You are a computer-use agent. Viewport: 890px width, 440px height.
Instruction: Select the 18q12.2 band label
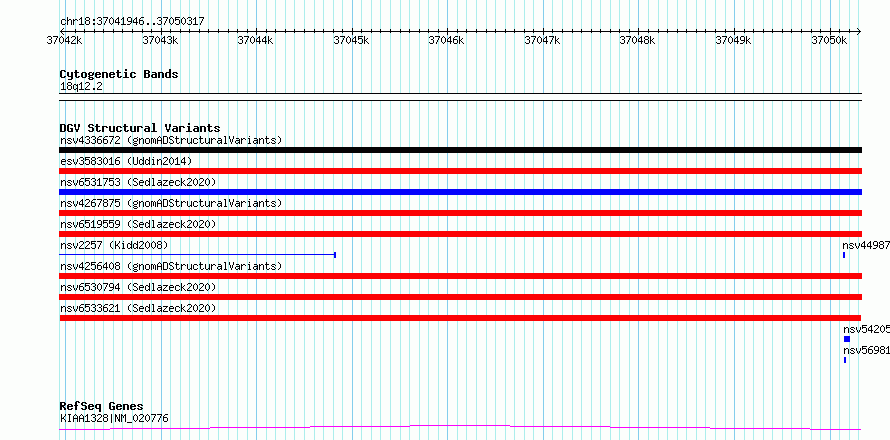[x=81, y=87]
